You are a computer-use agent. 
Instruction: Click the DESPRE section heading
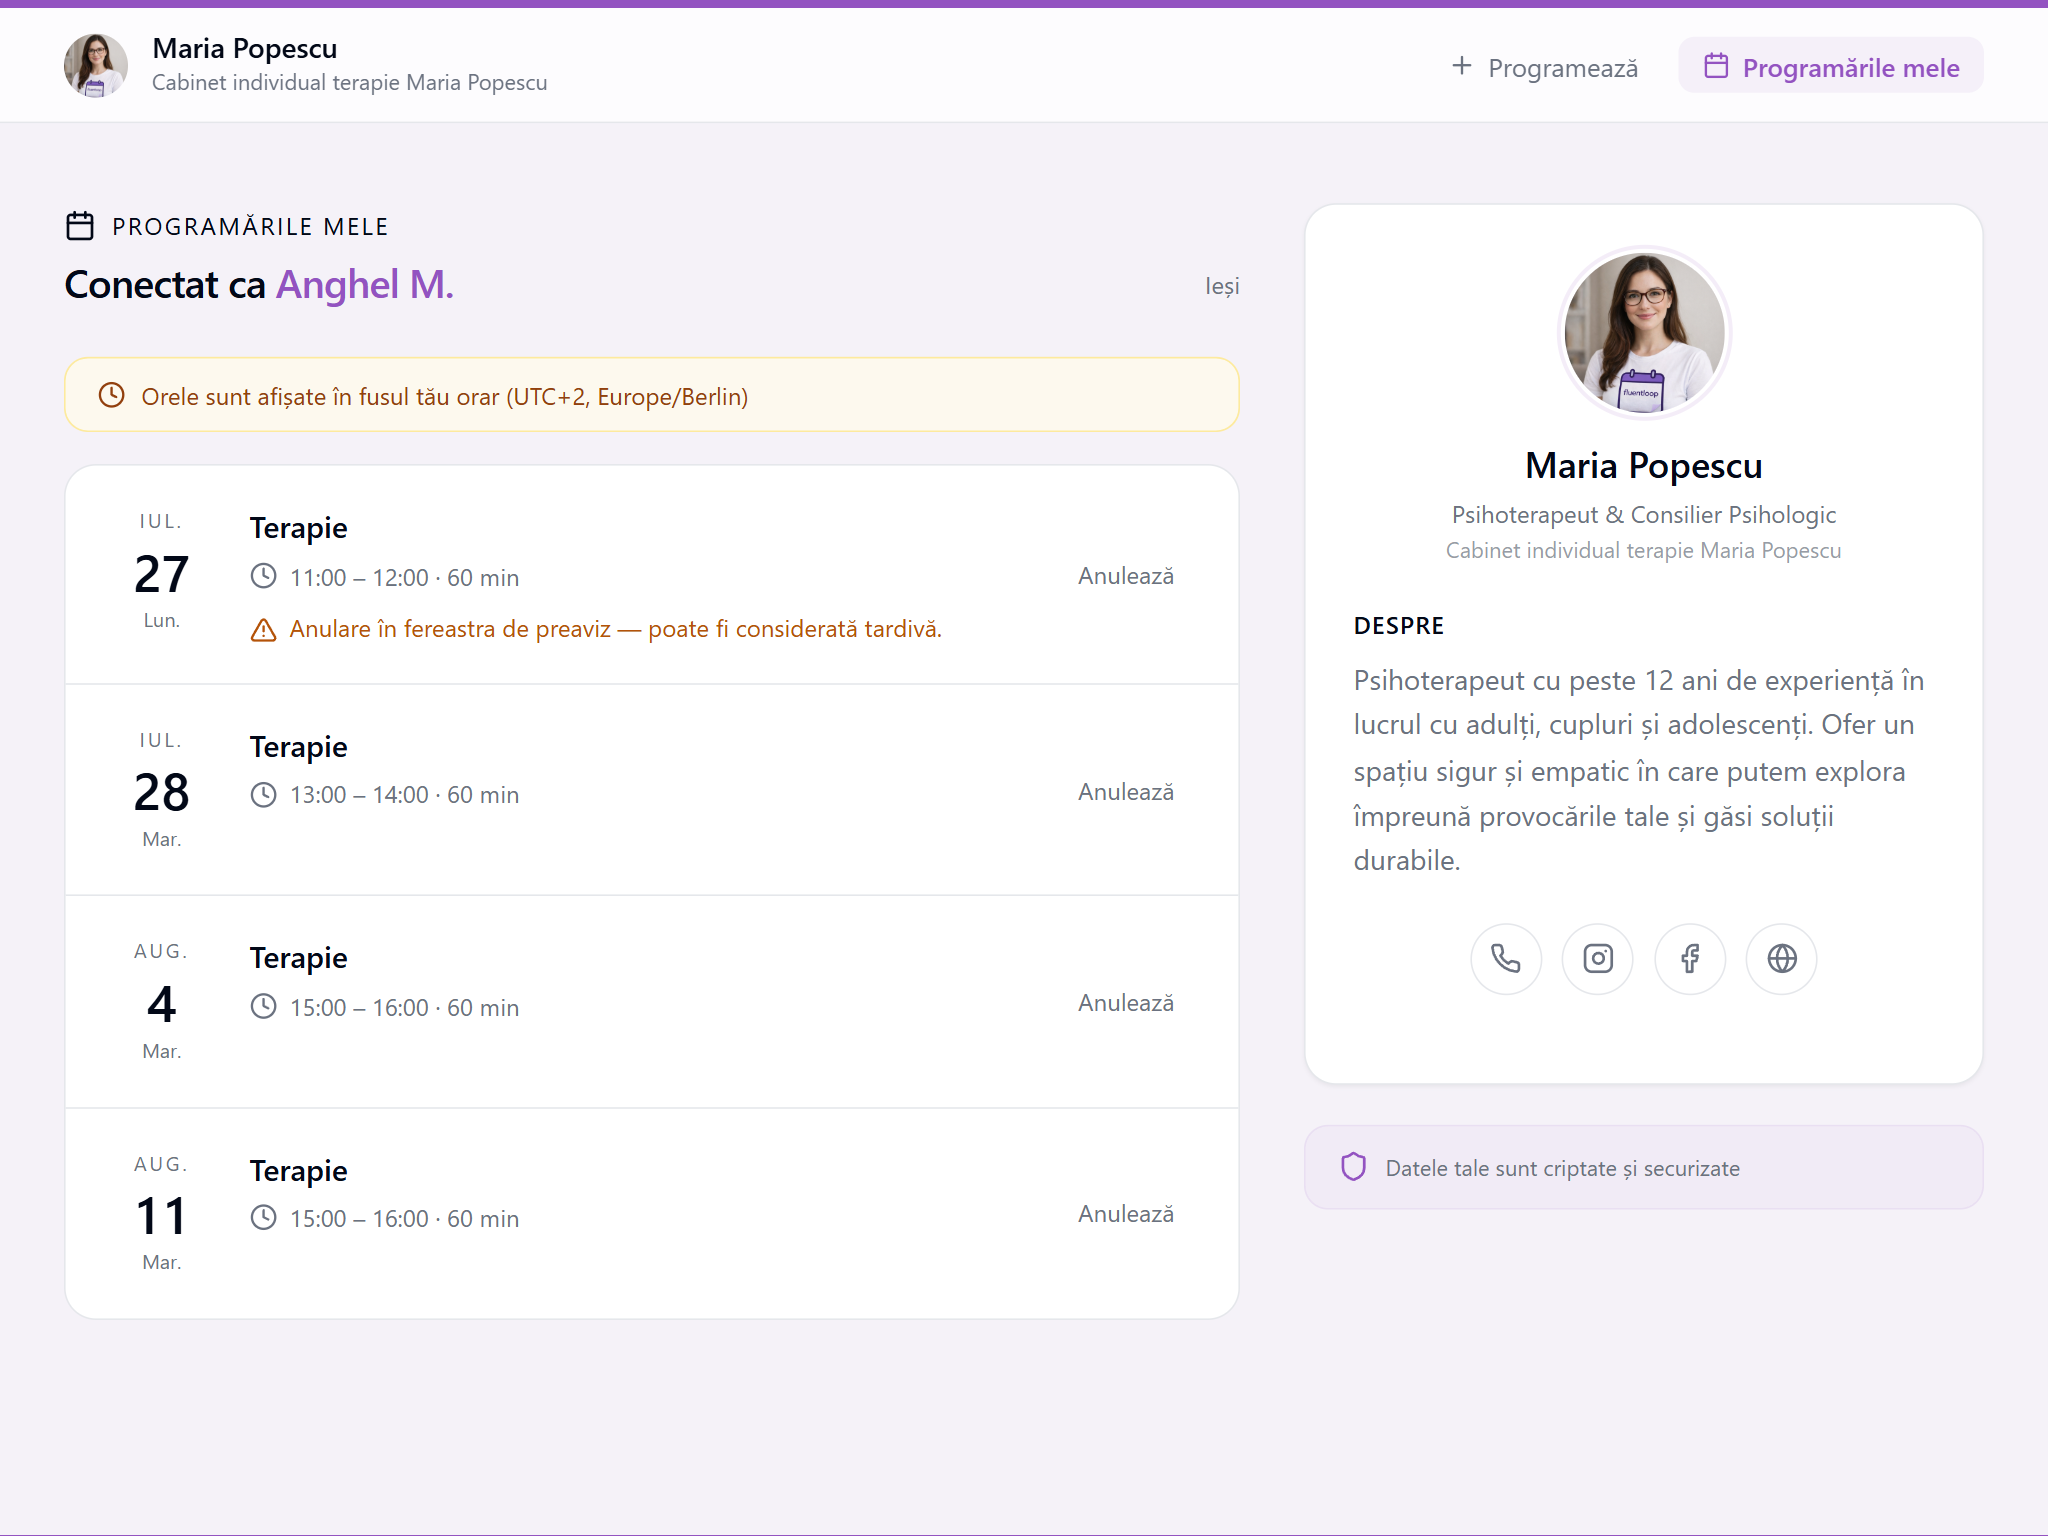tap(1399, 626)
